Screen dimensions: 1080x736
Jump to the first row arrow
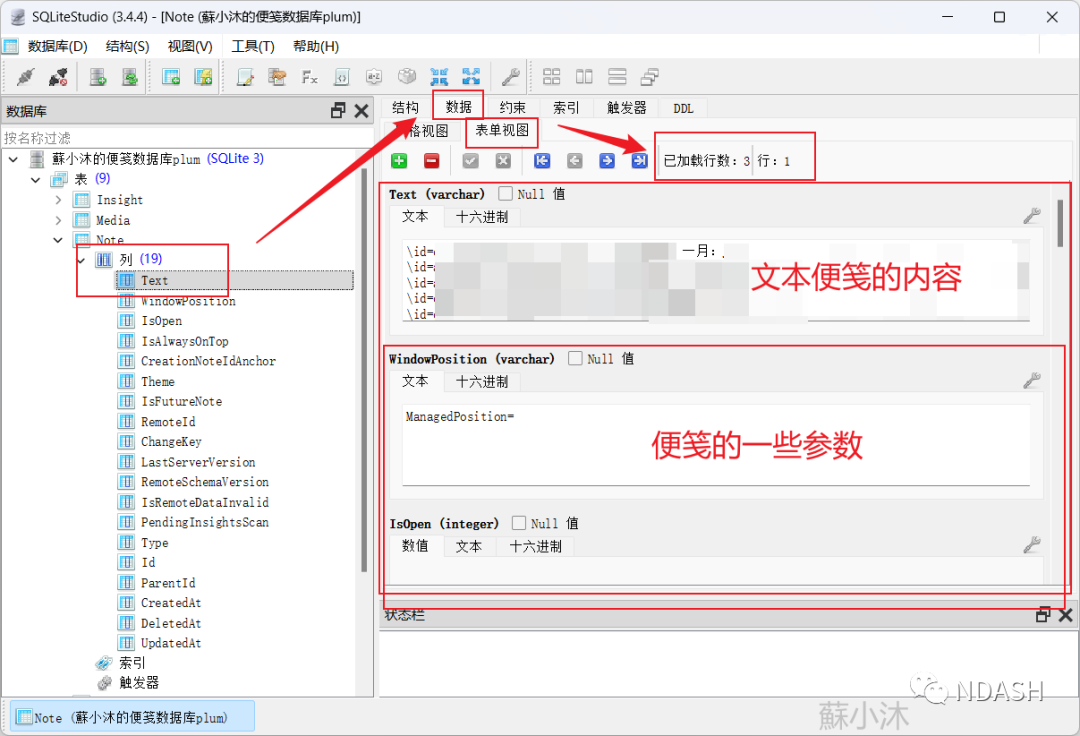(542, 160)
